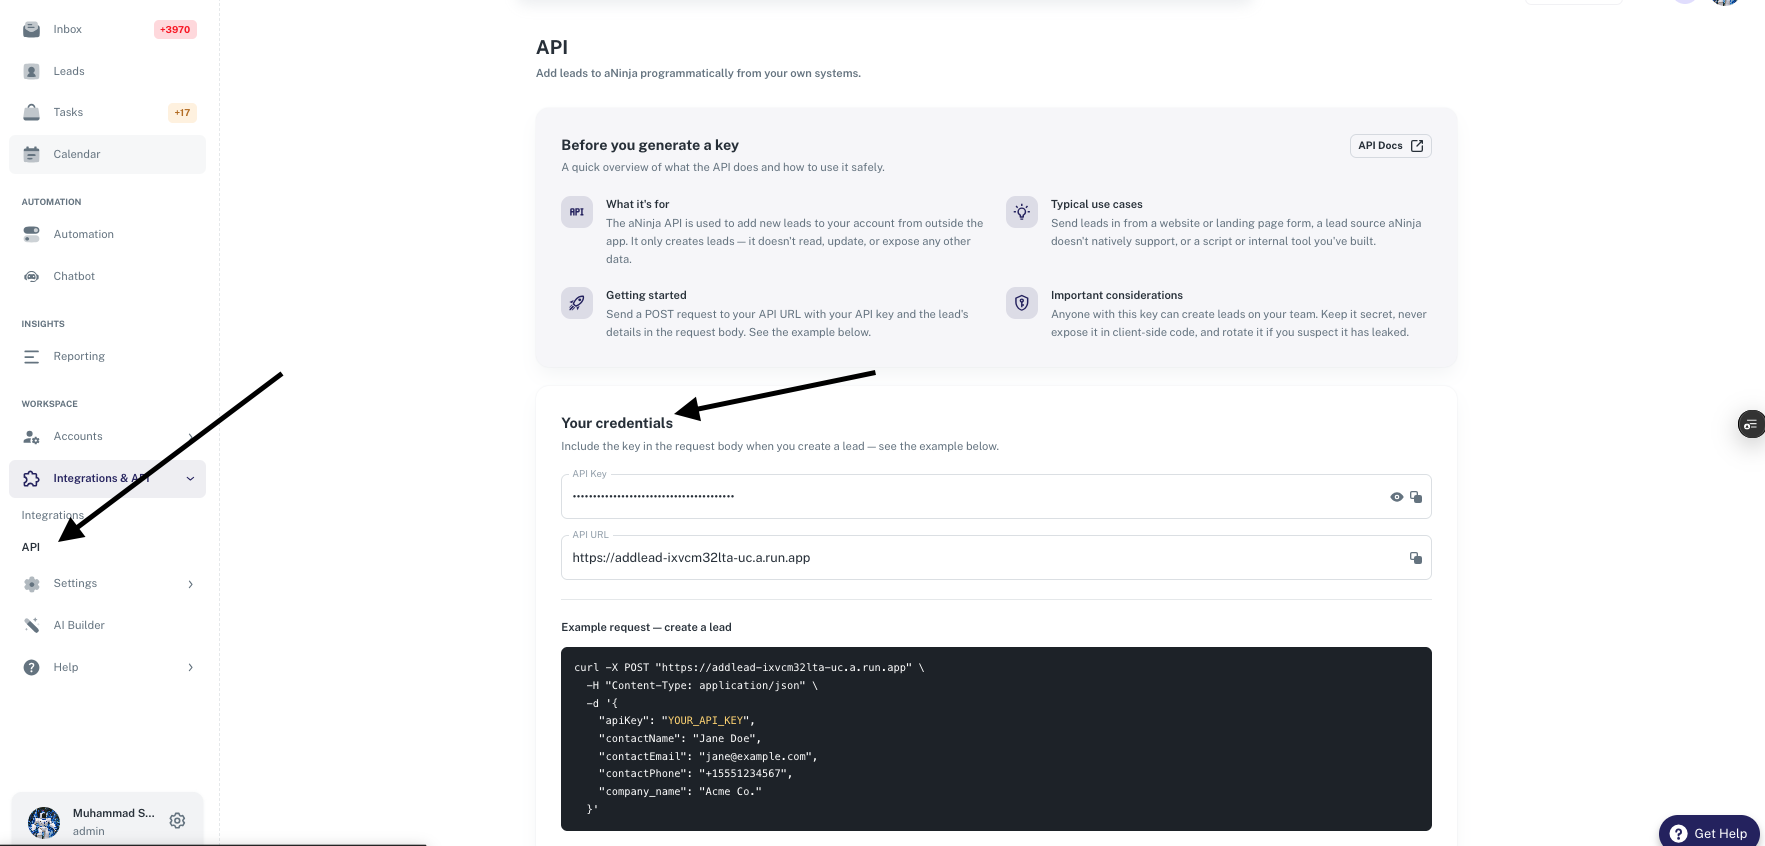This screenshot has height=846, width=1765.
Task: Open user settings gear beside Muhammad
Action: [177, 821]
